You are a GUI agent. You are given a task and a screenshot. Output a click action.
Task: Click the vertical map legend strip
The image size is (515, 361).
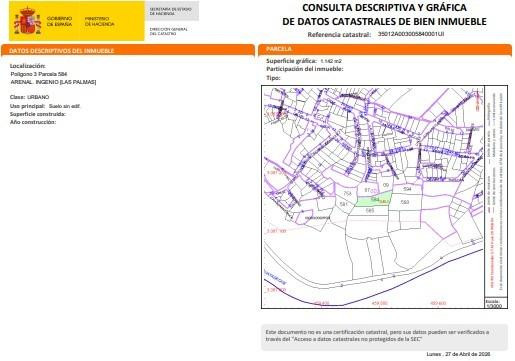coord(496,191)
